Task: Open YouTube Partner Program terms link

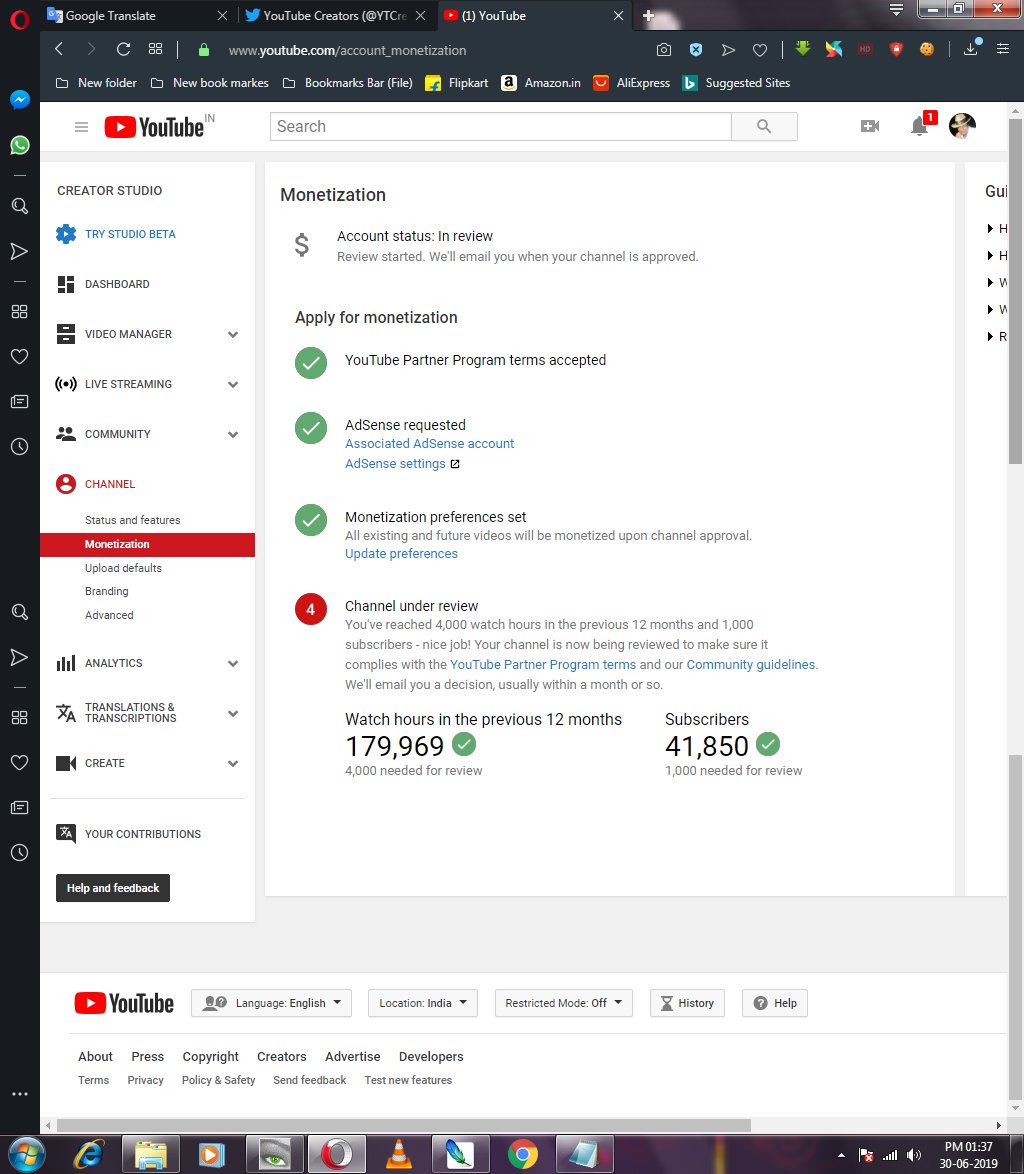Action: click(x=543, y=664)
